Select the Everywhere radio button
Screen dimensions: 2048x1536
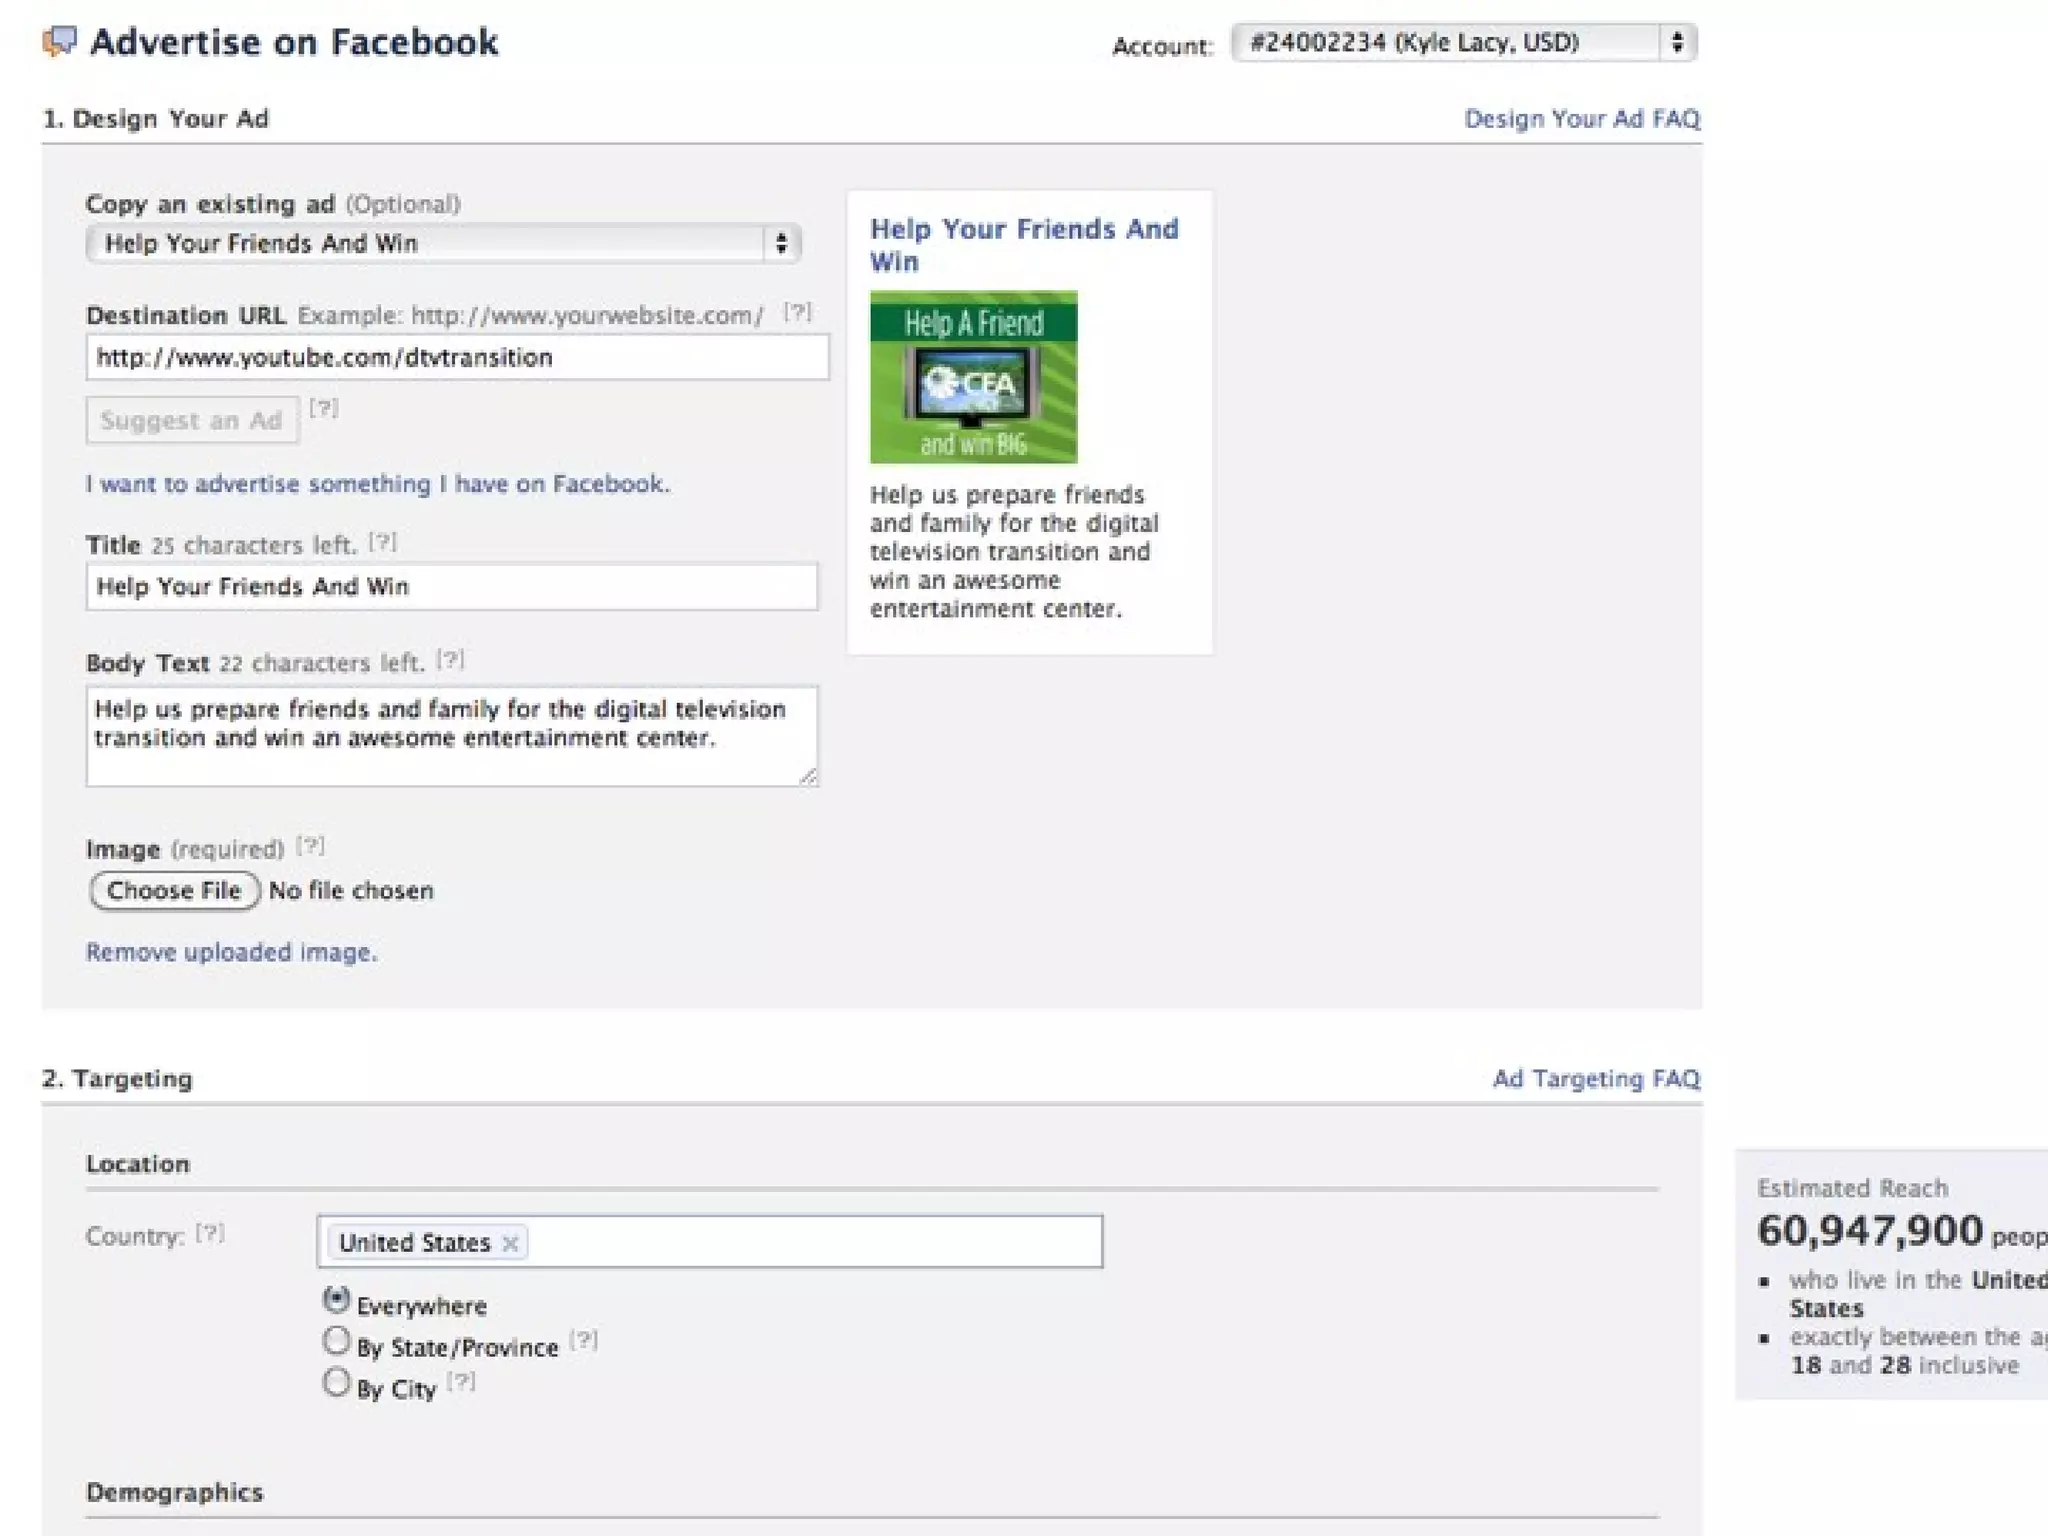click(x=337, y=1300)
